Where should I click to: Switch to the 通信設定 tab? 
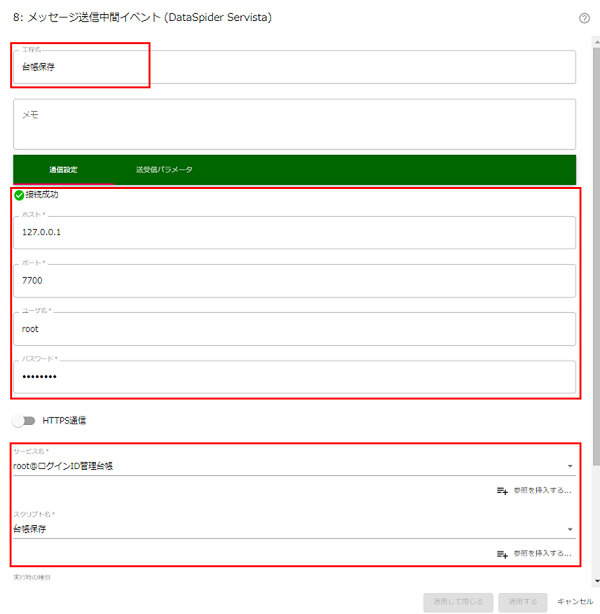point(63,169)
